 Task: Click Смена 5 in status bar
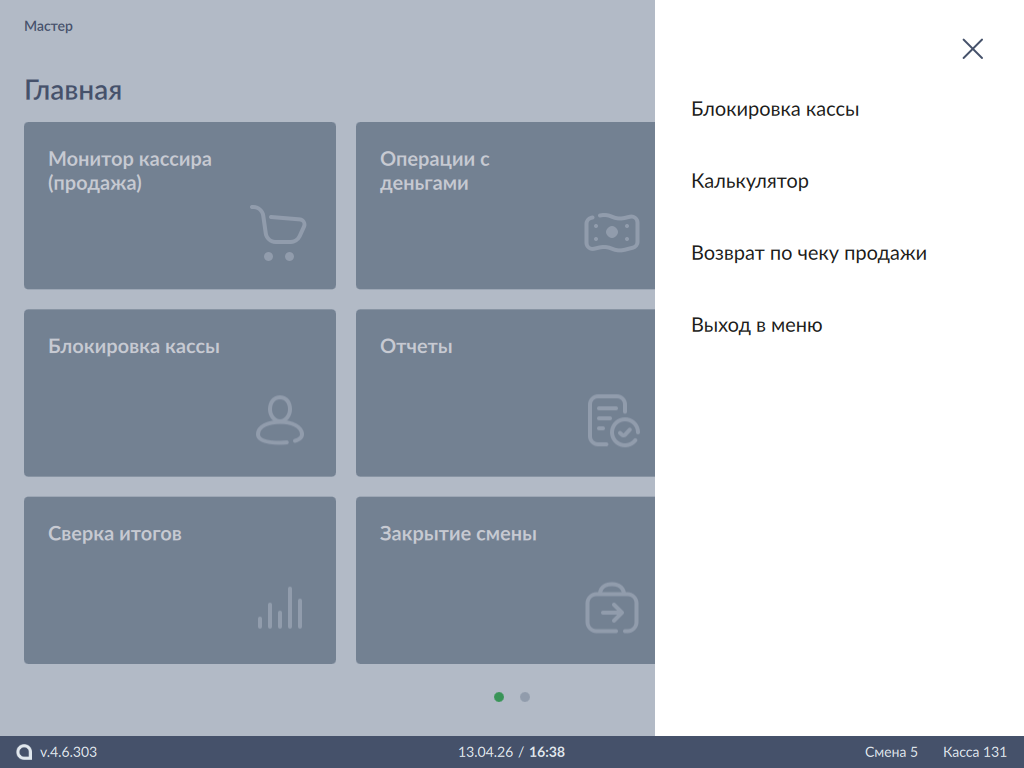click(x=891, y=752)
